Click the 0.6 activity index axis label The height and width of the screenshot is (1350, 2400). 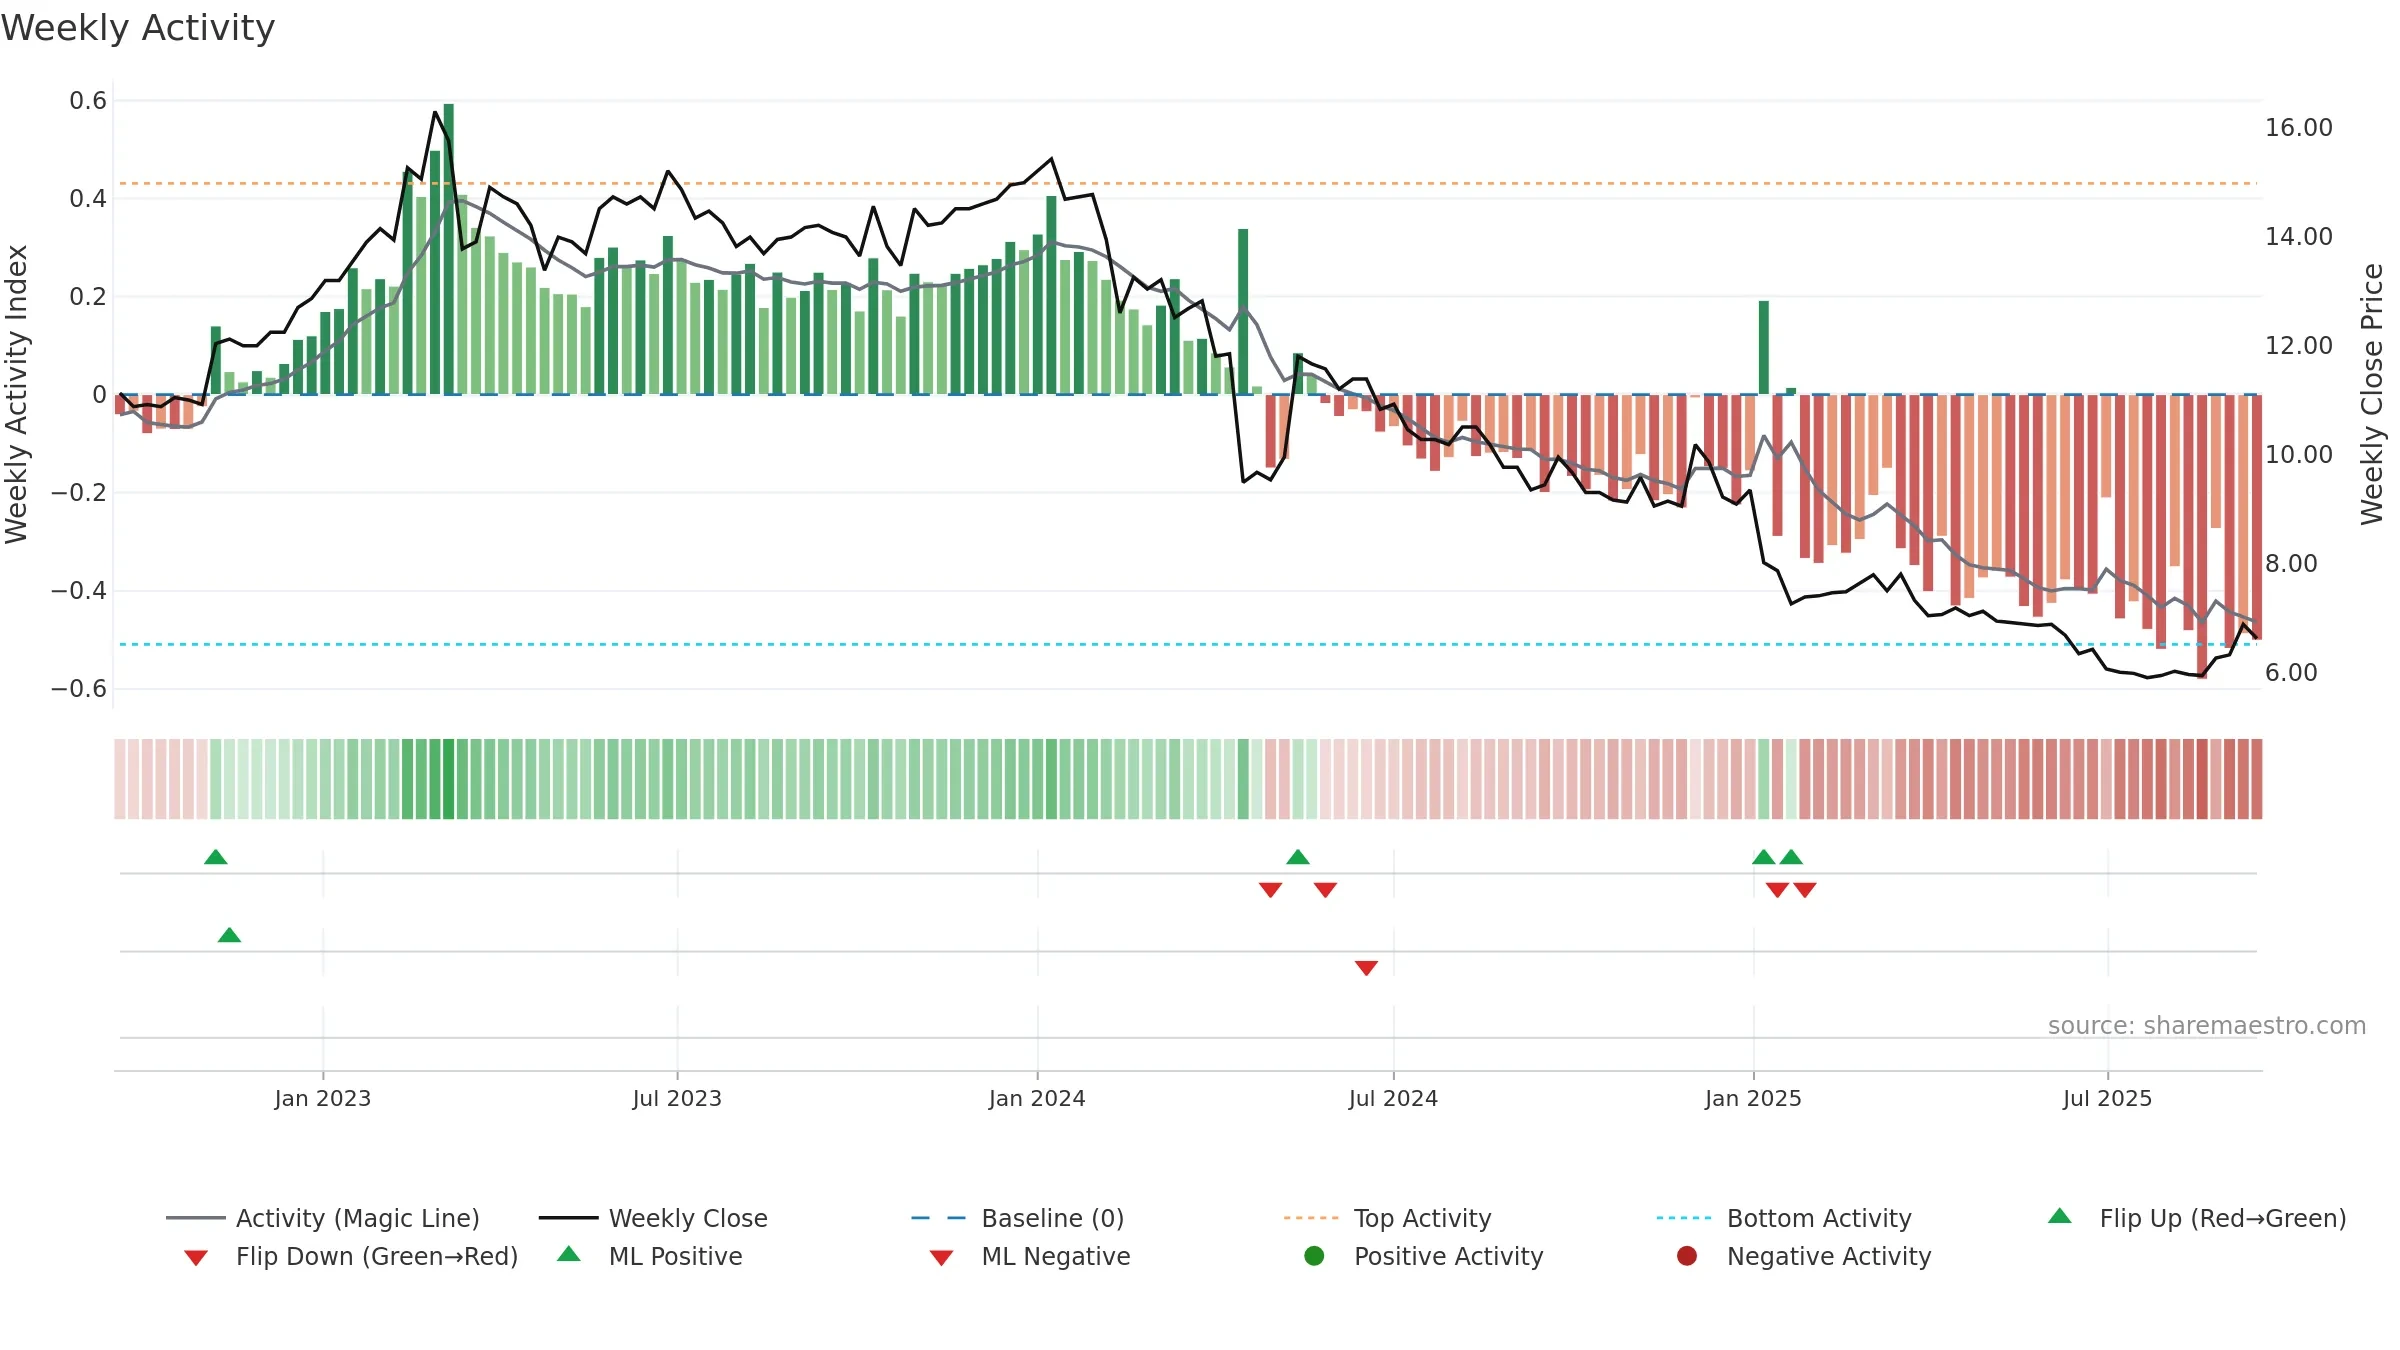coord(88,100)
